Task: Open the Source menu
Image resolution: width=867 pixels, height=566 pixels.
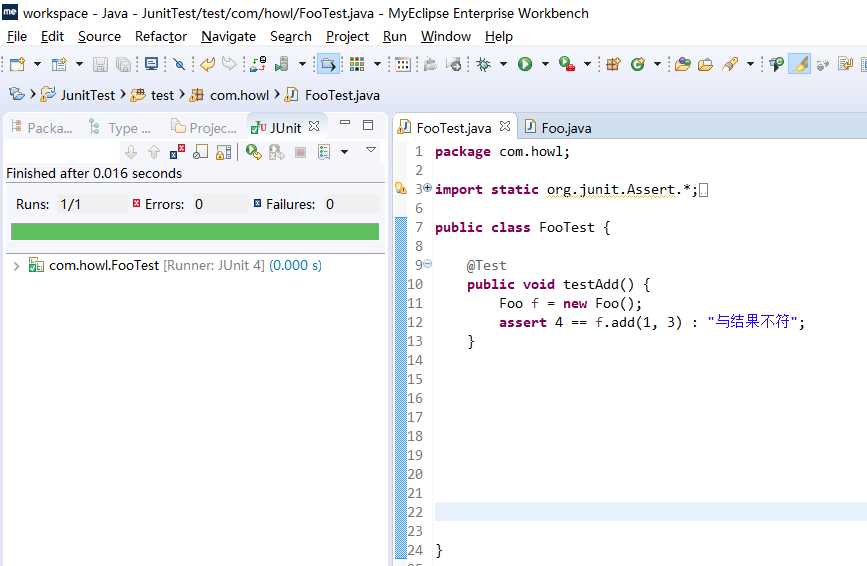Action: (99, 36)
